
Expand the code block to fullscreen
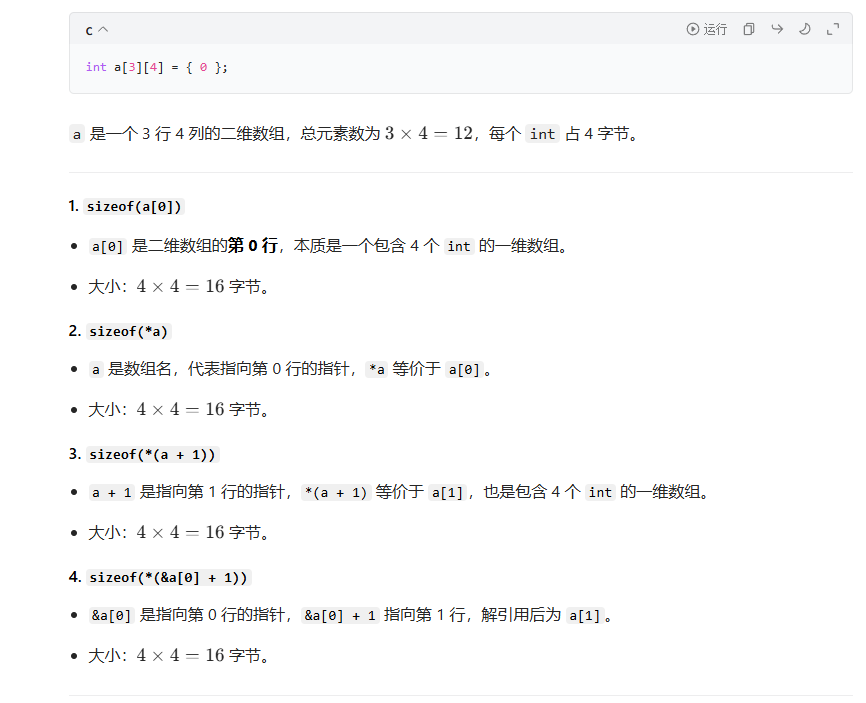point(833,30)
